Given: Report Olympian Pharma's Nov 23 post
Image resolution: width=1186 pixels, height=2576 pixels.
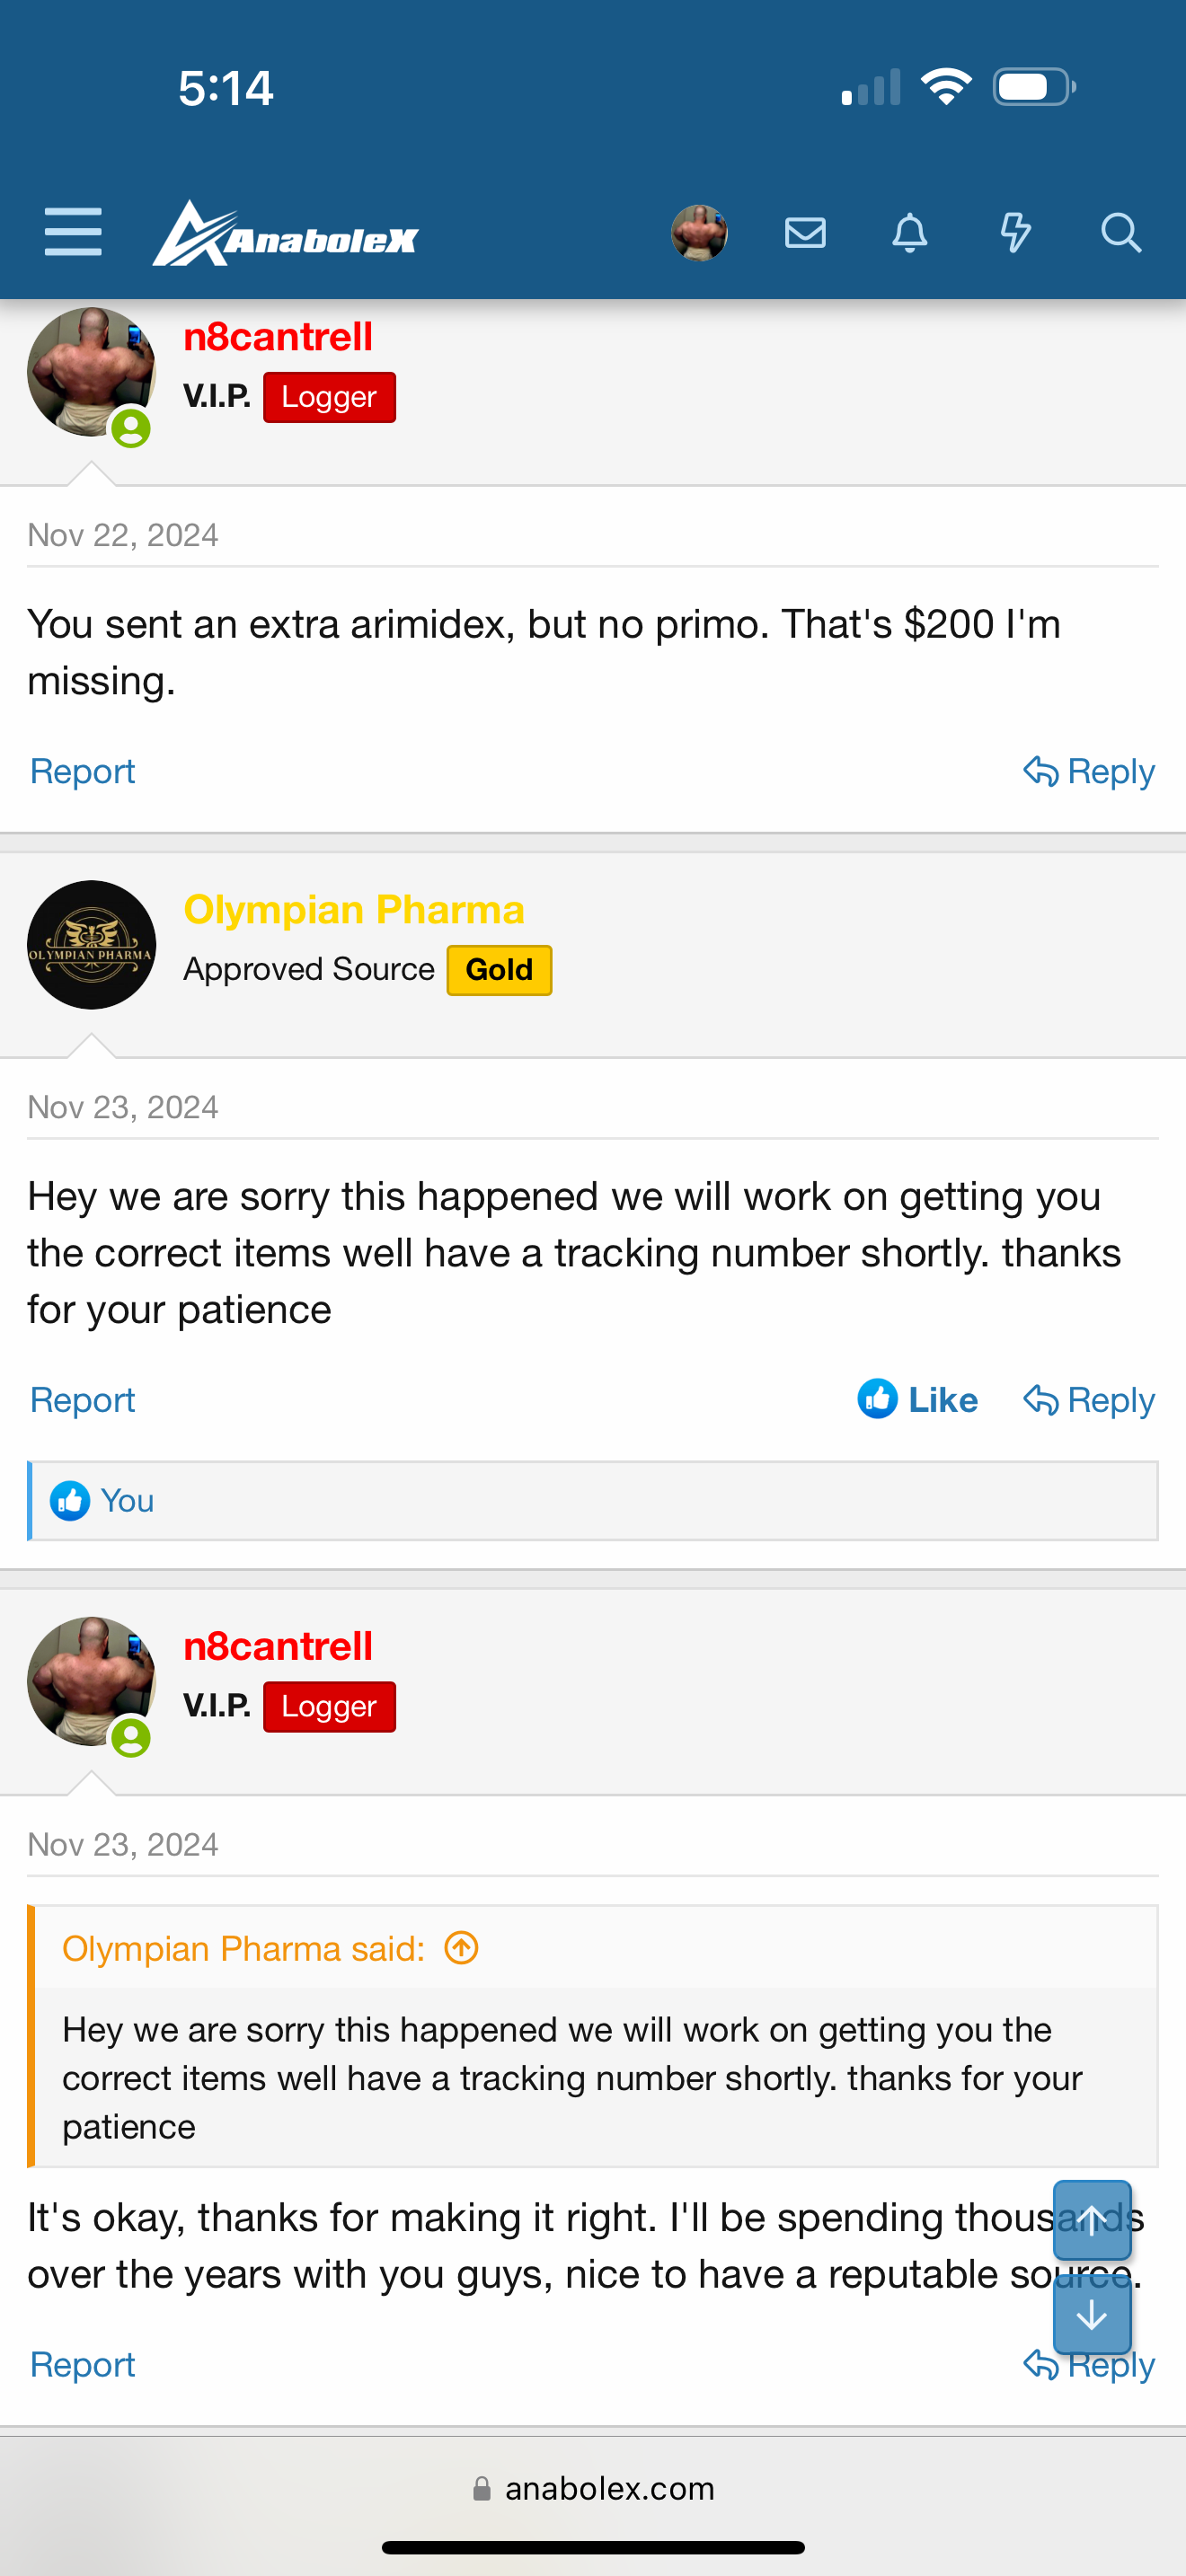Looking at the screenshot, I should point(82,1399).
